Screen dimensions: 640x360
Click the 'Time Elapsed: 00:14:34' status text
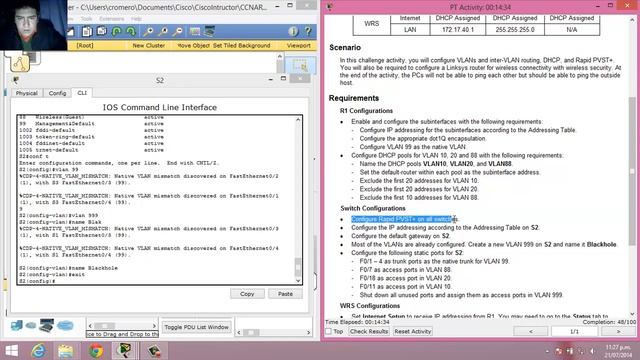point(357,322)
